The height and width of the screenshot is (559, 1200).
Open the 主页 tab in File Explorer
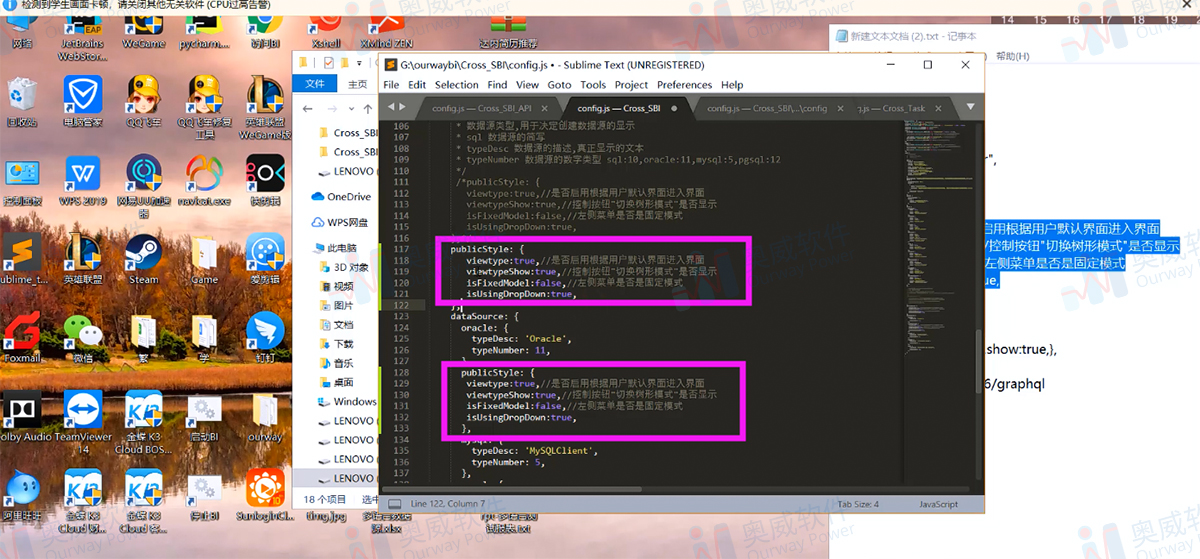point(357,85)
